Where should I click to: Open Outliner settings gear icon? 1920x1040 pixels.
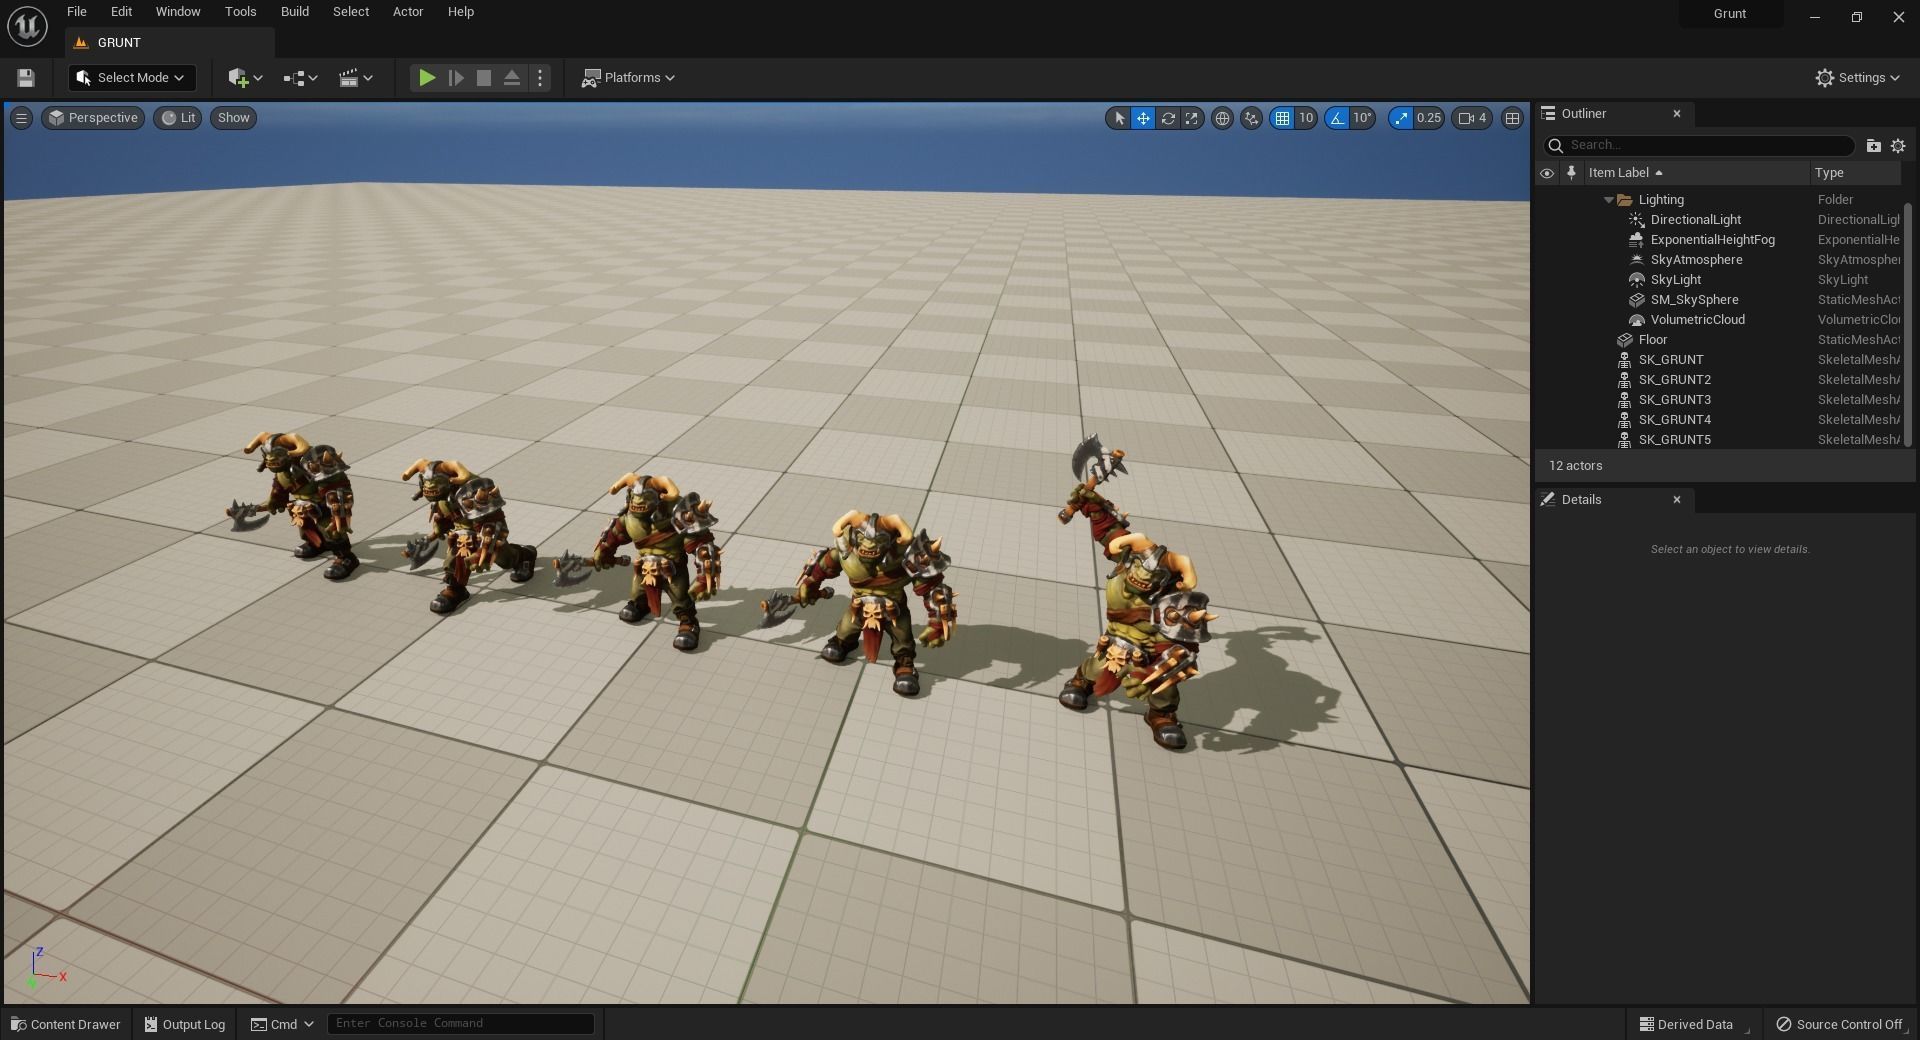point(1897,146)
